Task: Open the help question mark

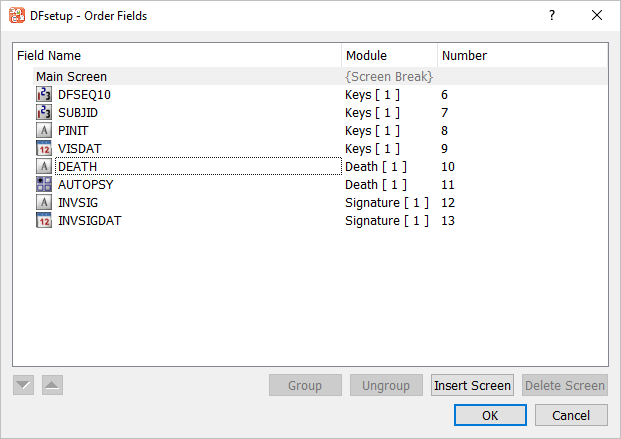Action: [551, 15]
